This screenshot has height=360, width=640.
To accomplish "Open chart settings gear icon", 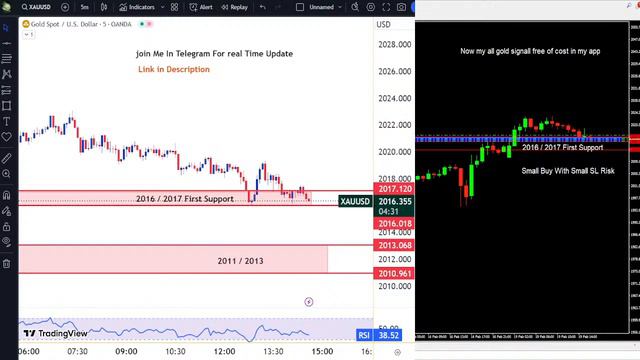I will [371, 7].
